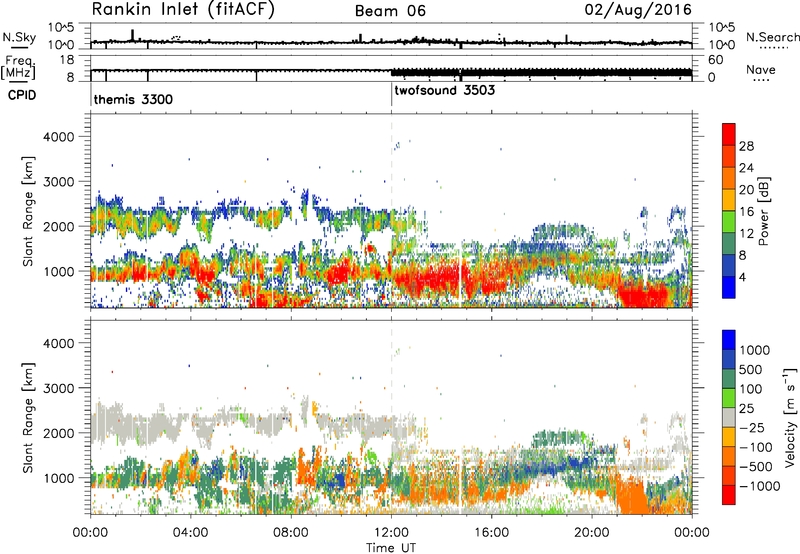Click the dashed 12:00 CPID-change line in power panel
Image resolution: width=800 pixels, height=554 pixels.
click(391, 211)
